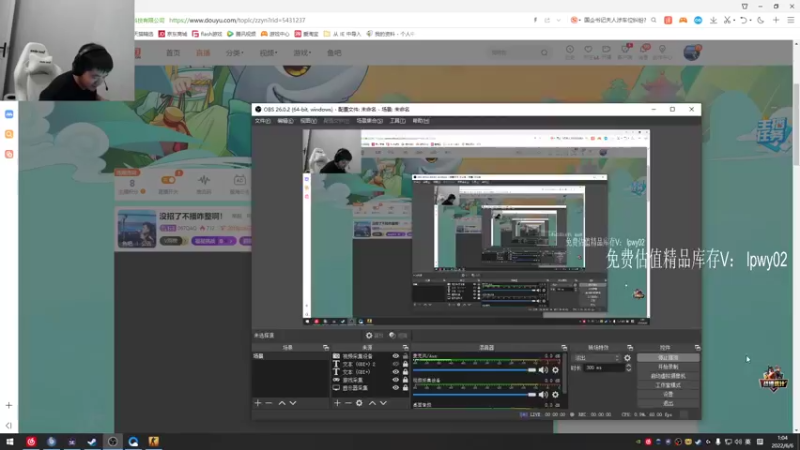Open OBS Edit menu
Viewport: 800px width, 450px height.
point(285,121)
